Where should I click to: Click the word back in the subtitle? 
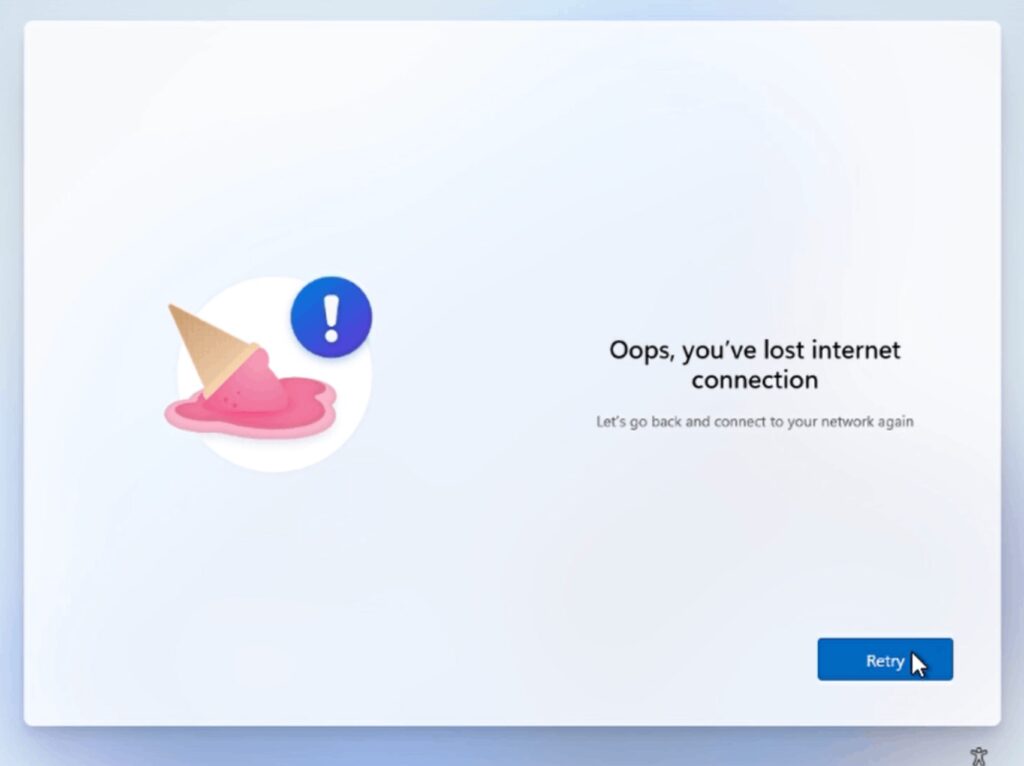pos(666,422)
